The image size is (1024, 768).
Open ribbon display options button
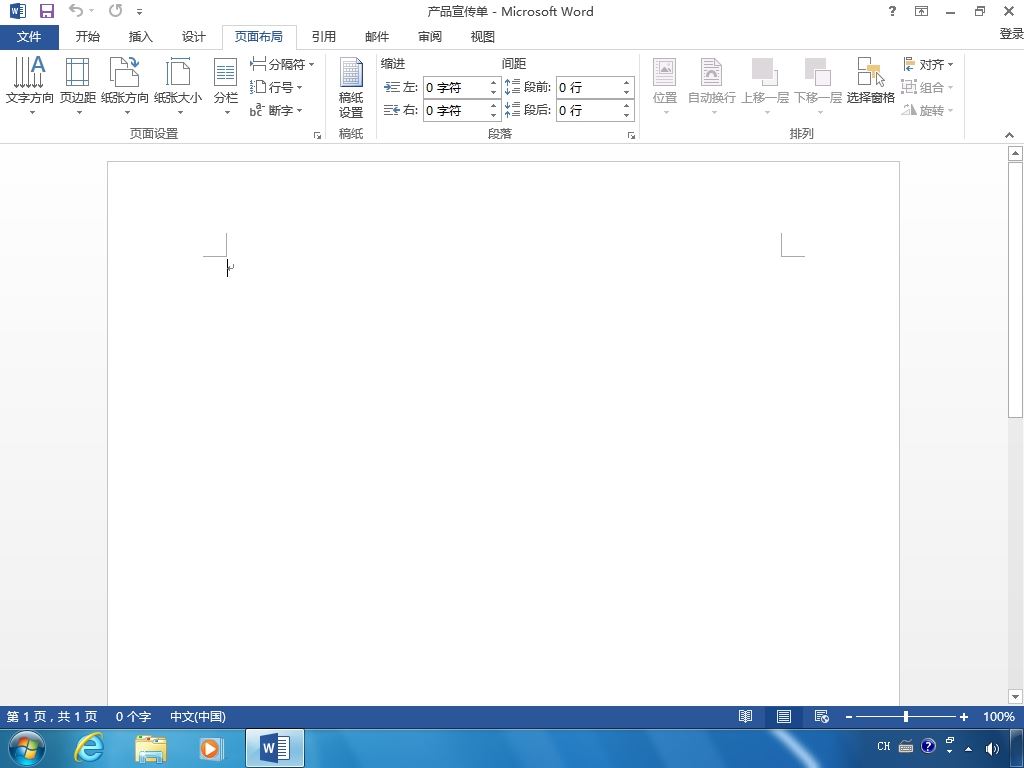tap(921, 11)
